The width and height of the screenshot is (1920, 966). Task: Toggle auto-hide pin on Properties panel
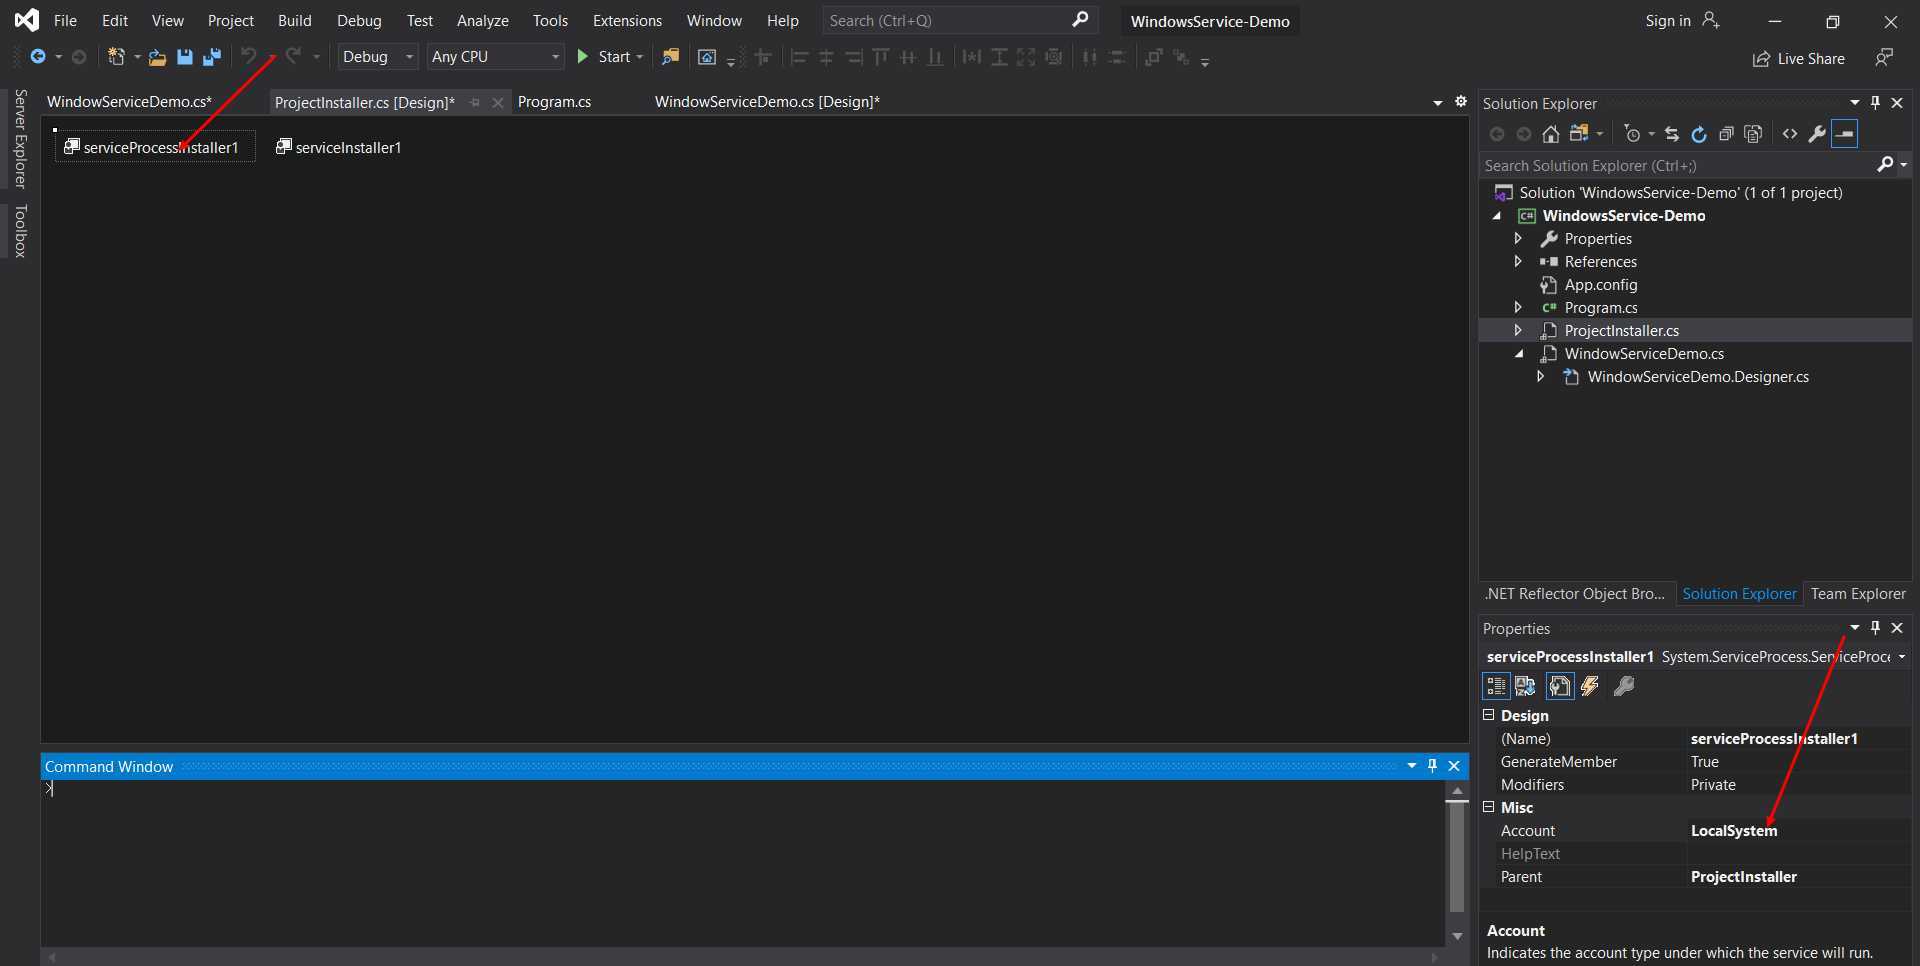[1876, 628]
